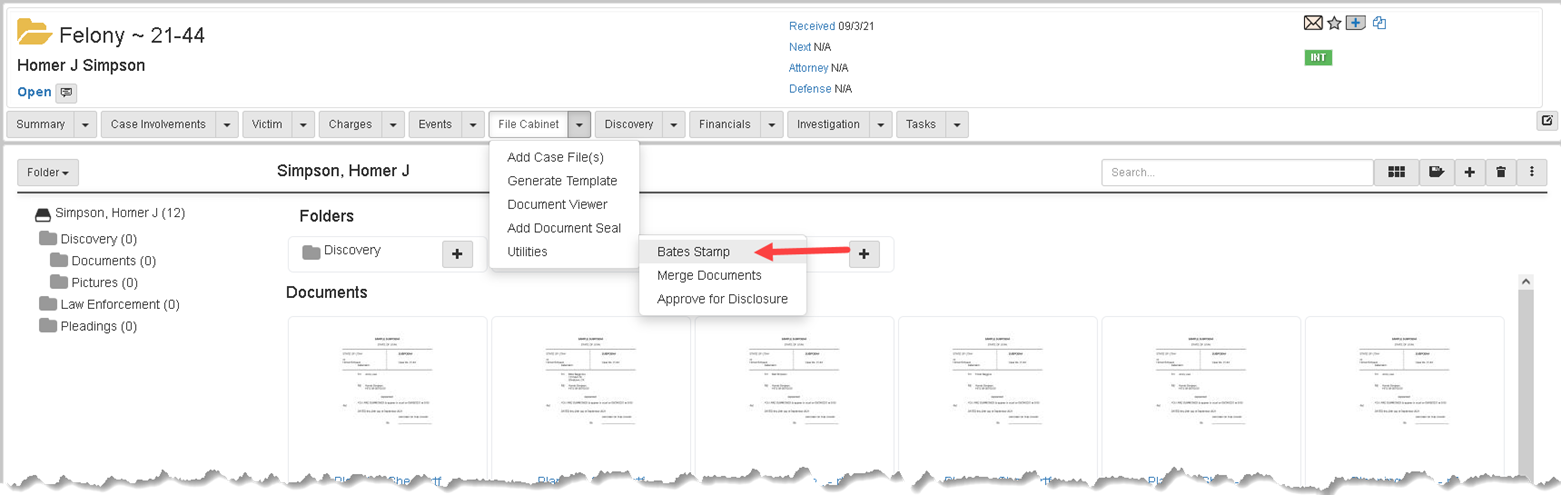Click the envelope email icon
Screen dimensions: 1561x495
(1313, 24)
